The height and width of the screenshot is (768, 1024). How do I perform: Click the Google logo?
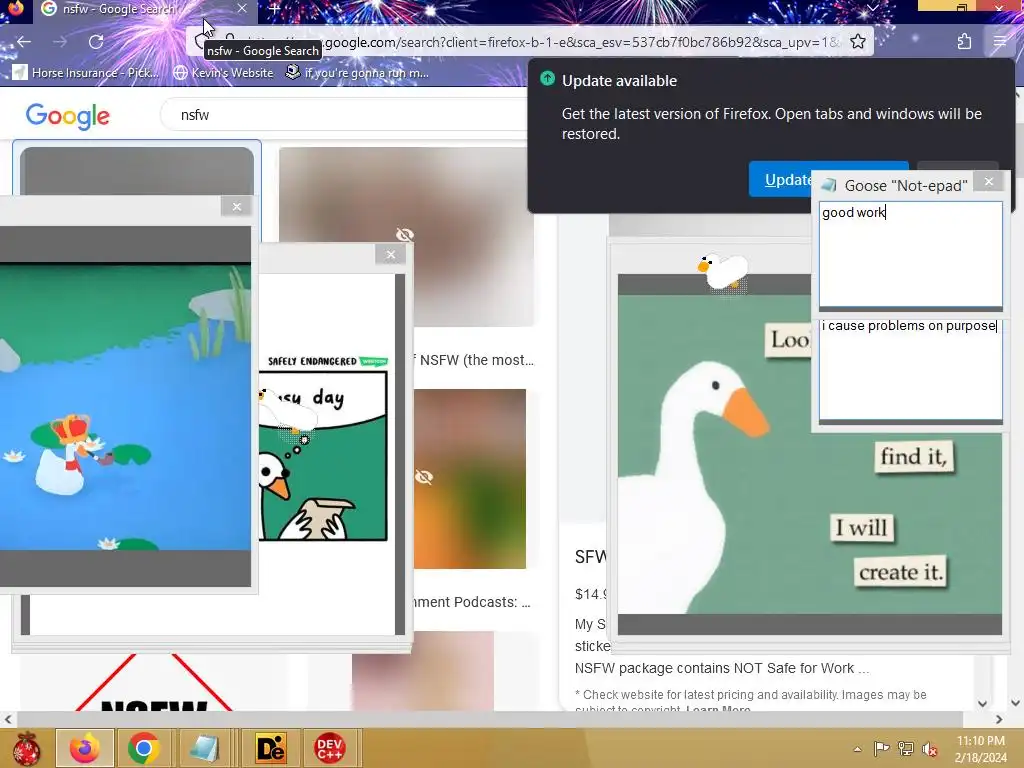point(67,116)
